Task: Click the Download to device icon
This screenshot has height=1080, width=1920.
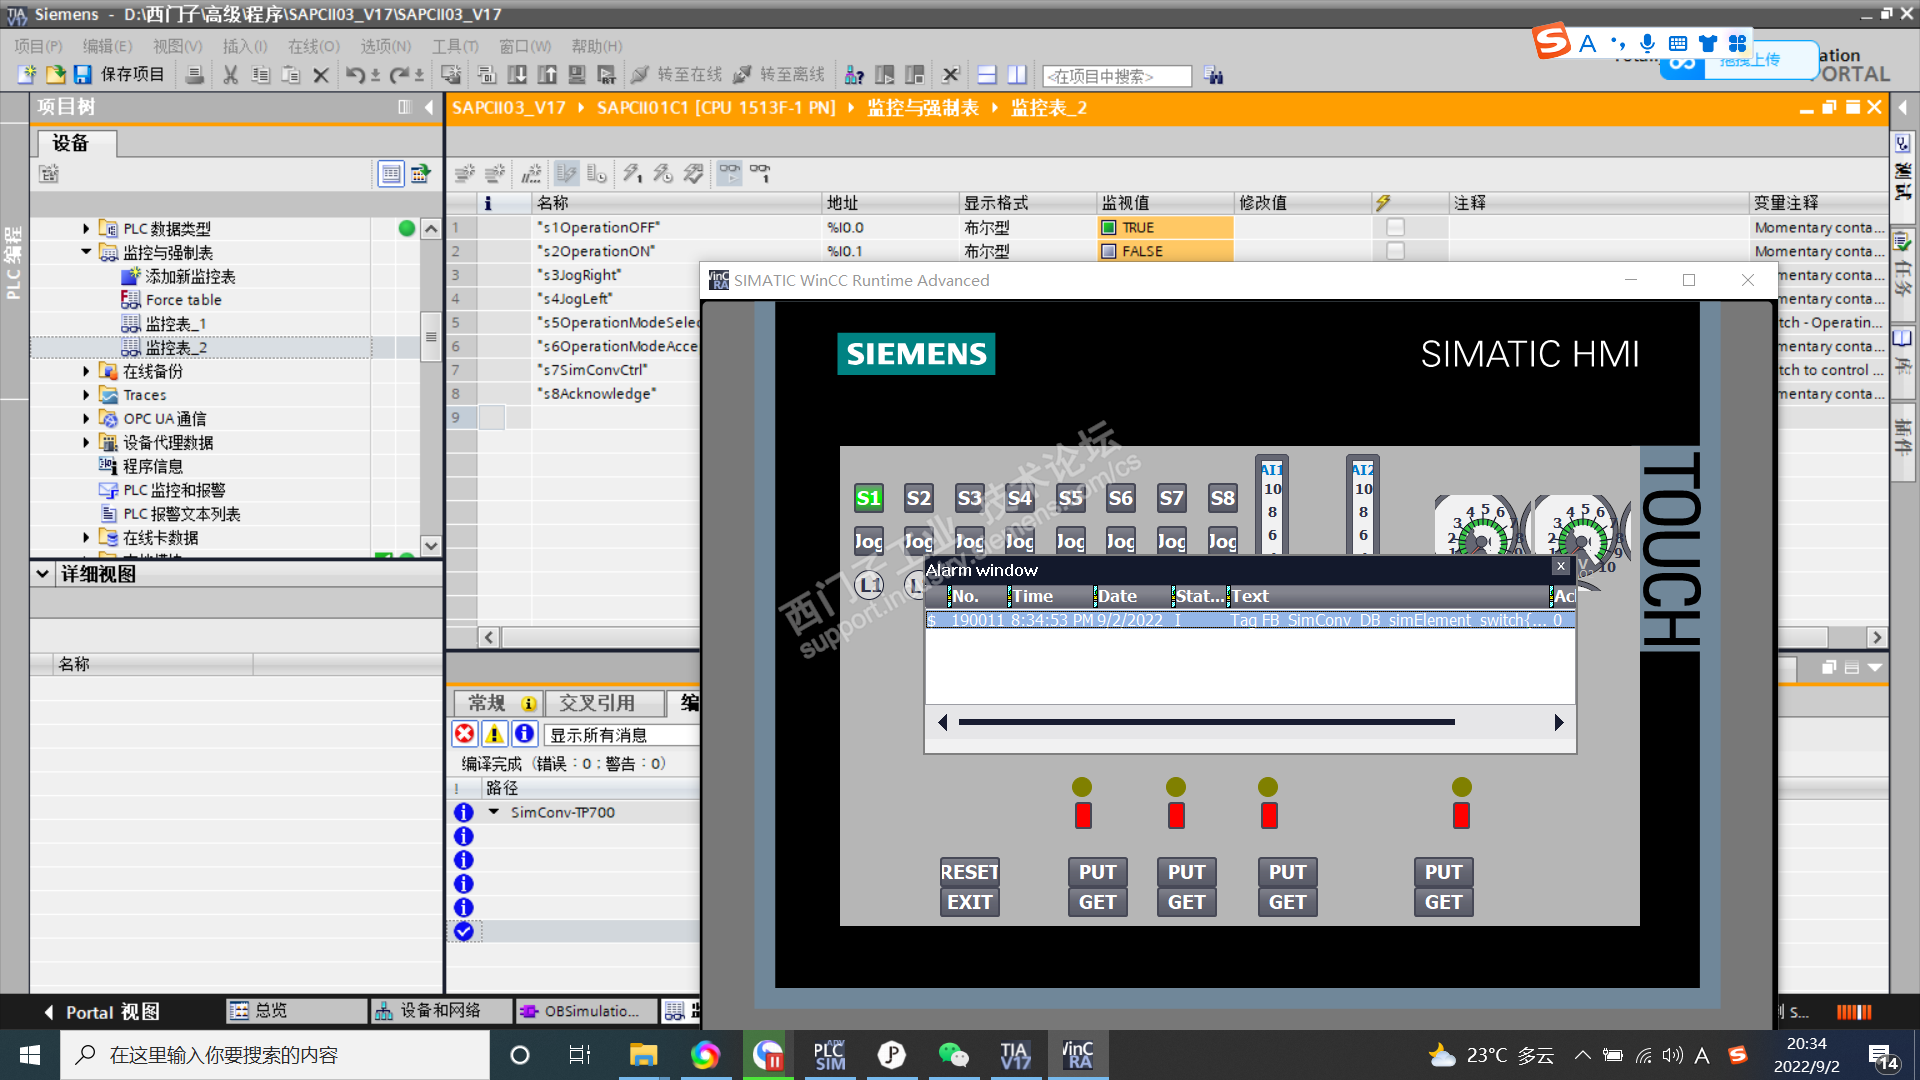Action: point(517,75)
